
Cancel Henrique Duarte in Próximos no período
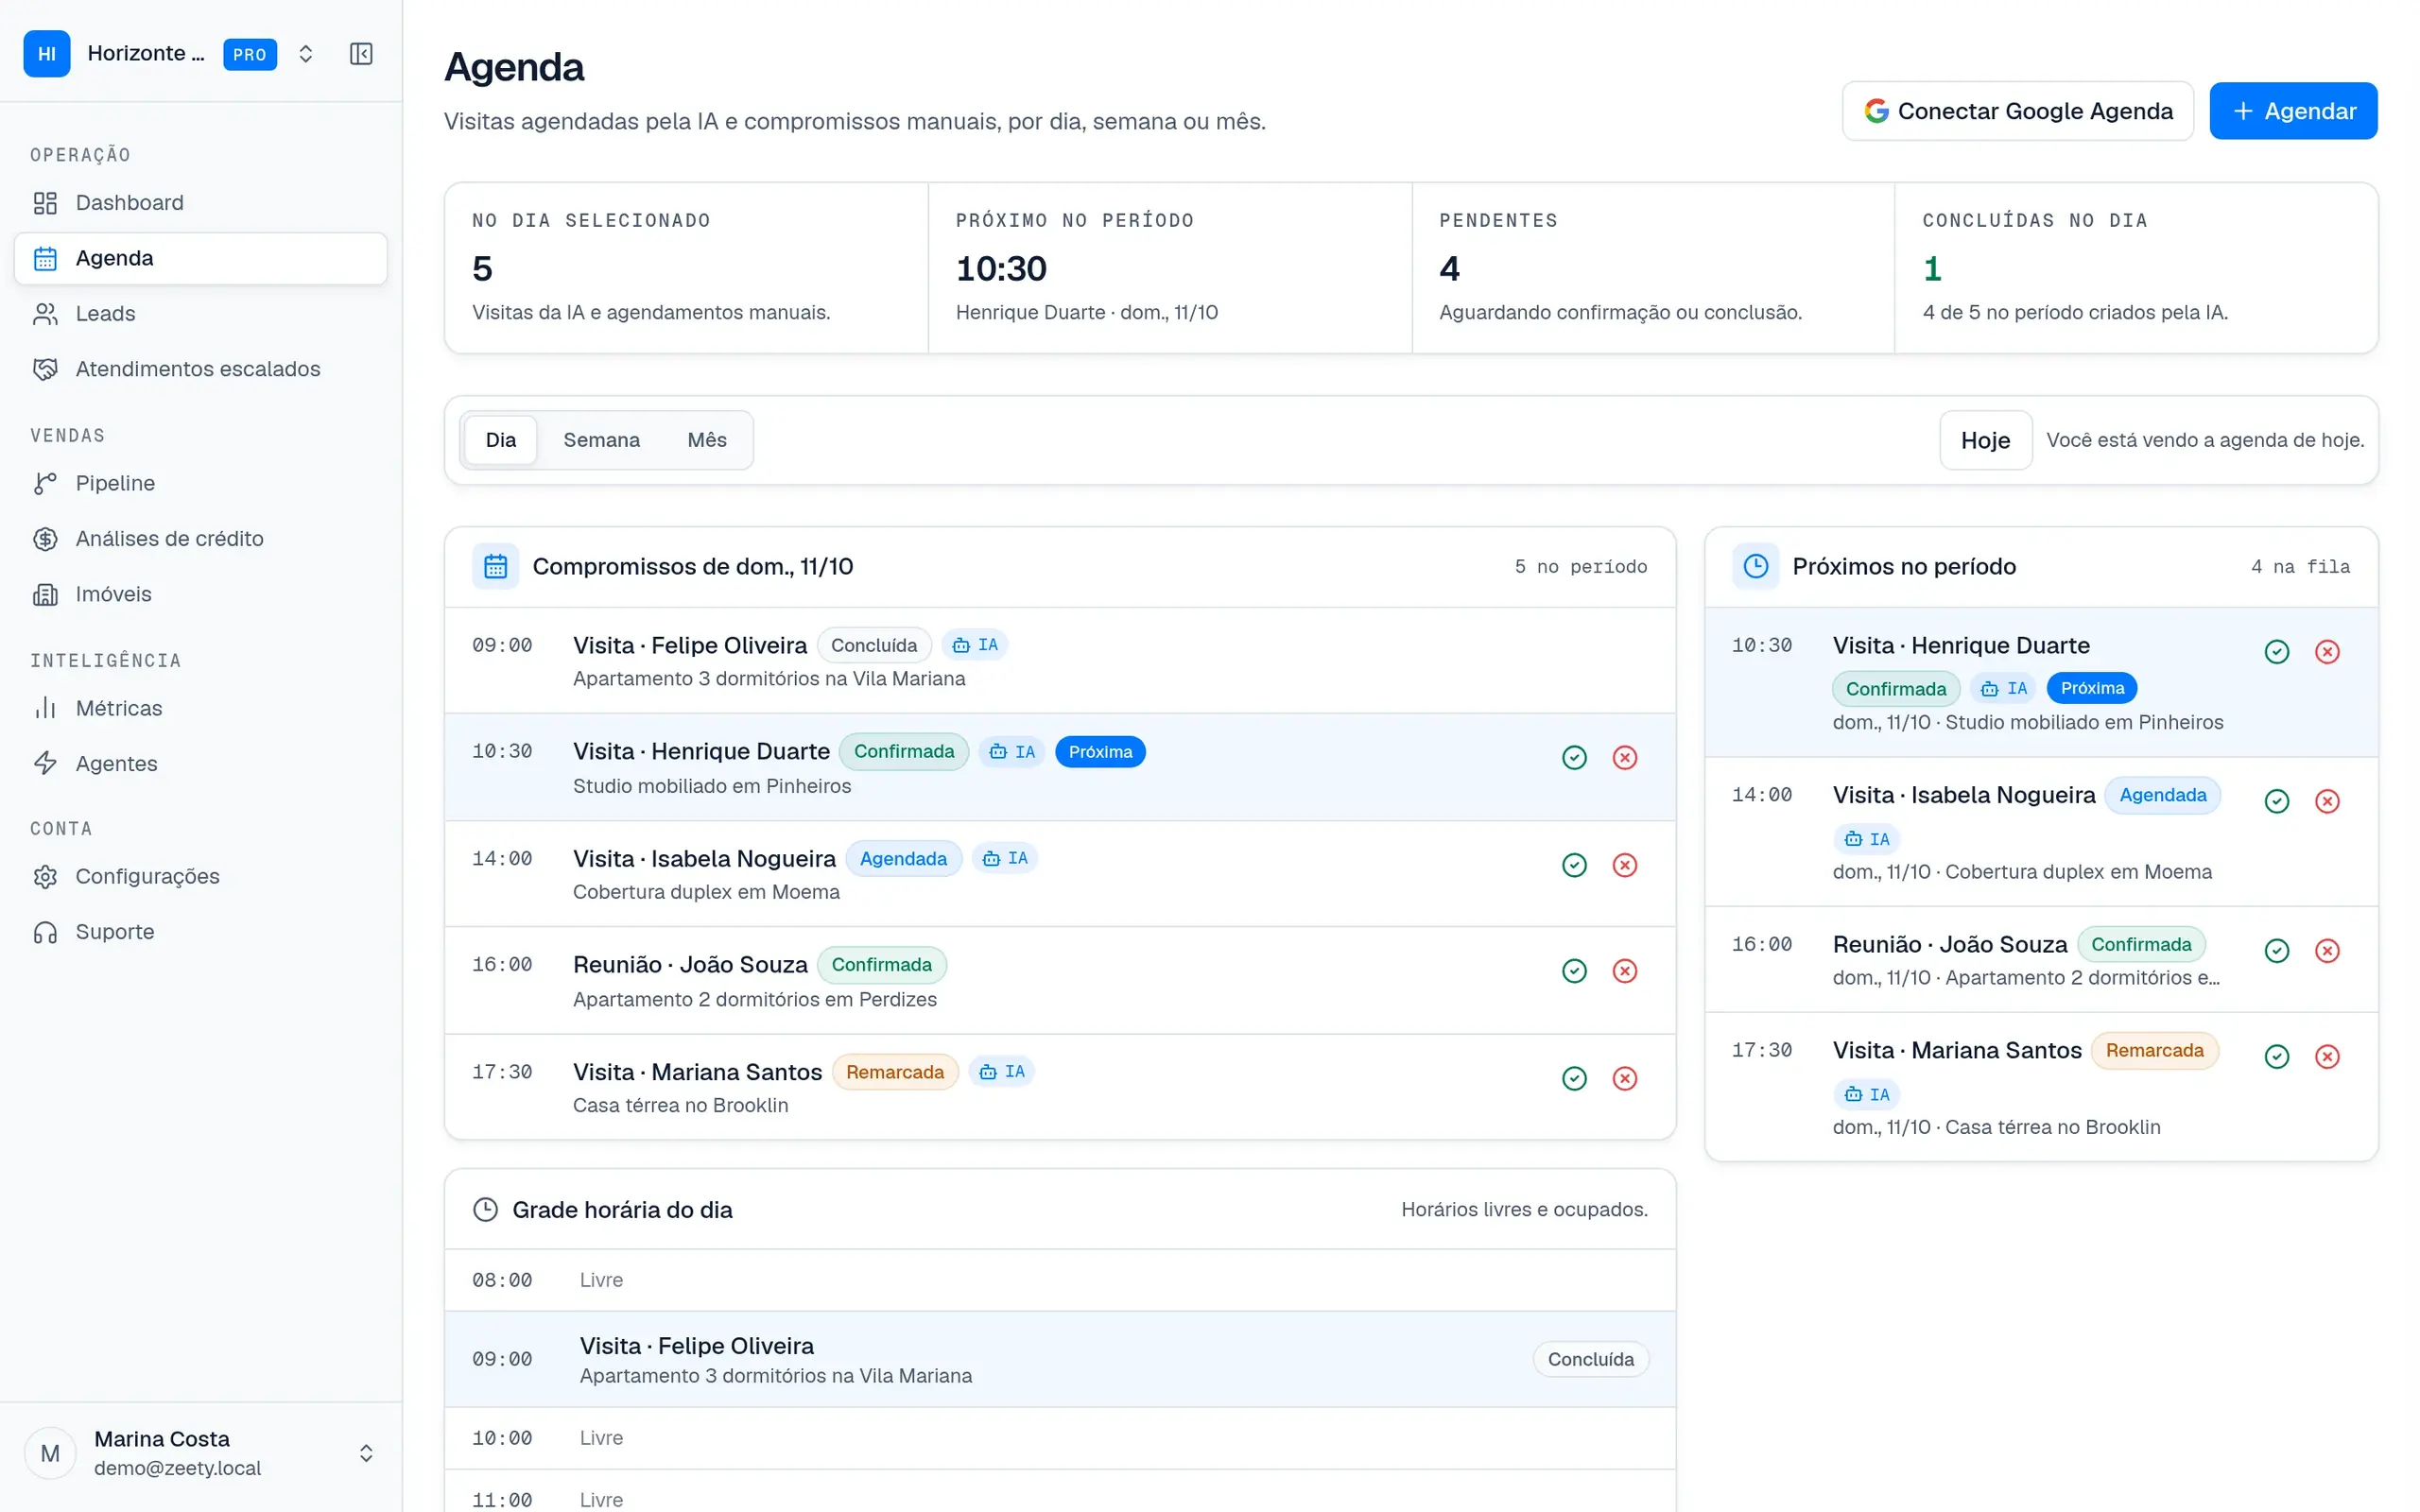pyautogui.click(x=2327, y=652)
